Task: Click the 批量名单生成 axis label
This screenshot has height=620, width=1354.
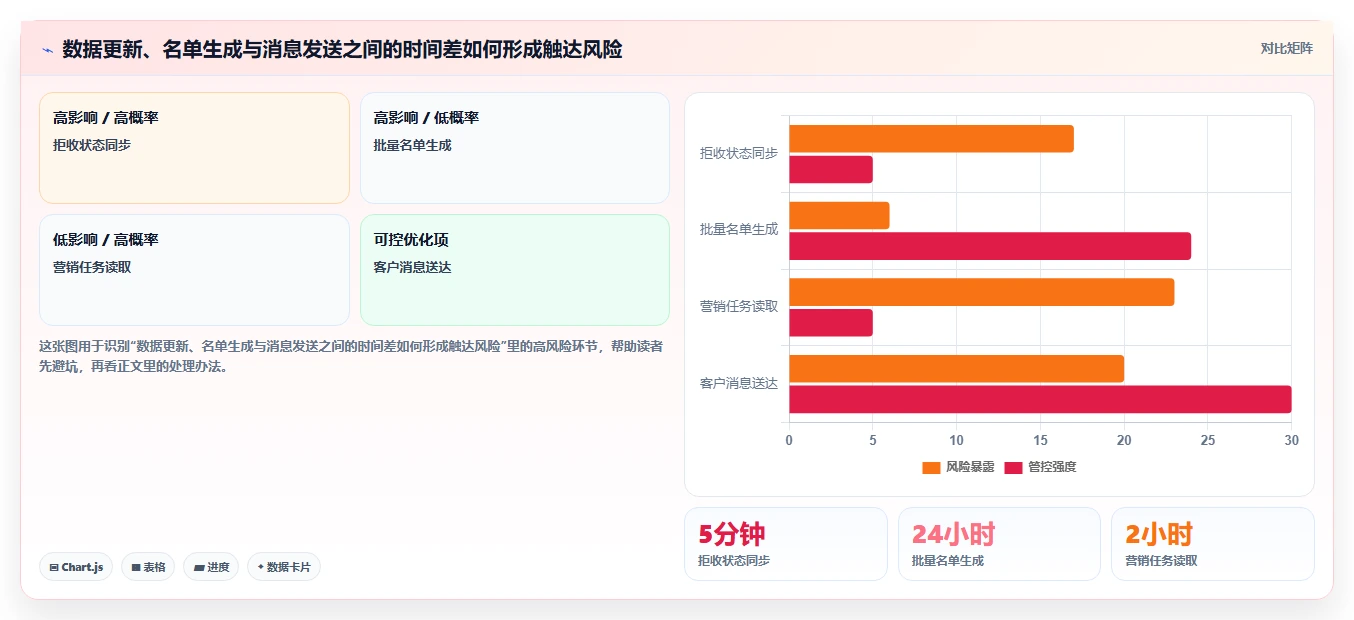Action: 739,230
